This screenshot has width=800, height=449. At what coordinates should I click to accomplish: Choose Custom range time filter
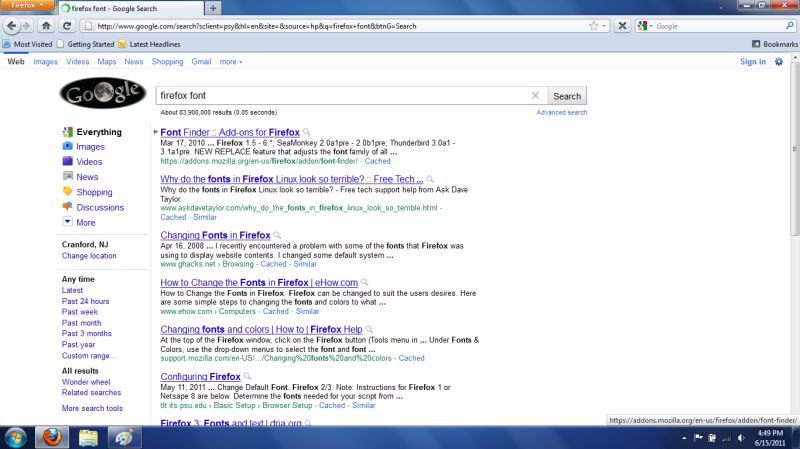(x=89, y=356)
